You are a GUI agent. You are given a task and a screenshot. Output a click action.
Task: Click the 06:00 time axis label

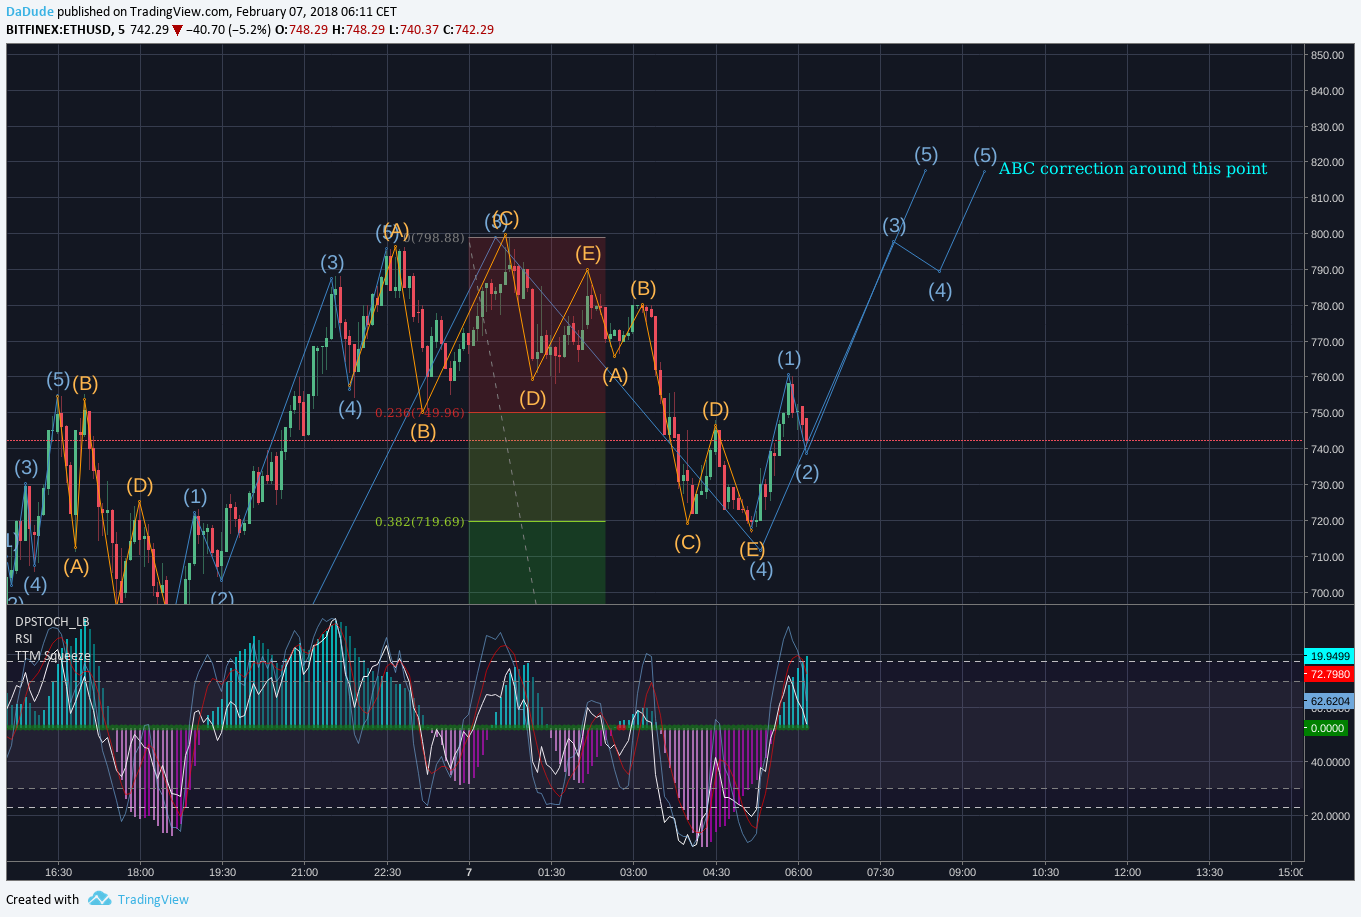pos(798,872)
